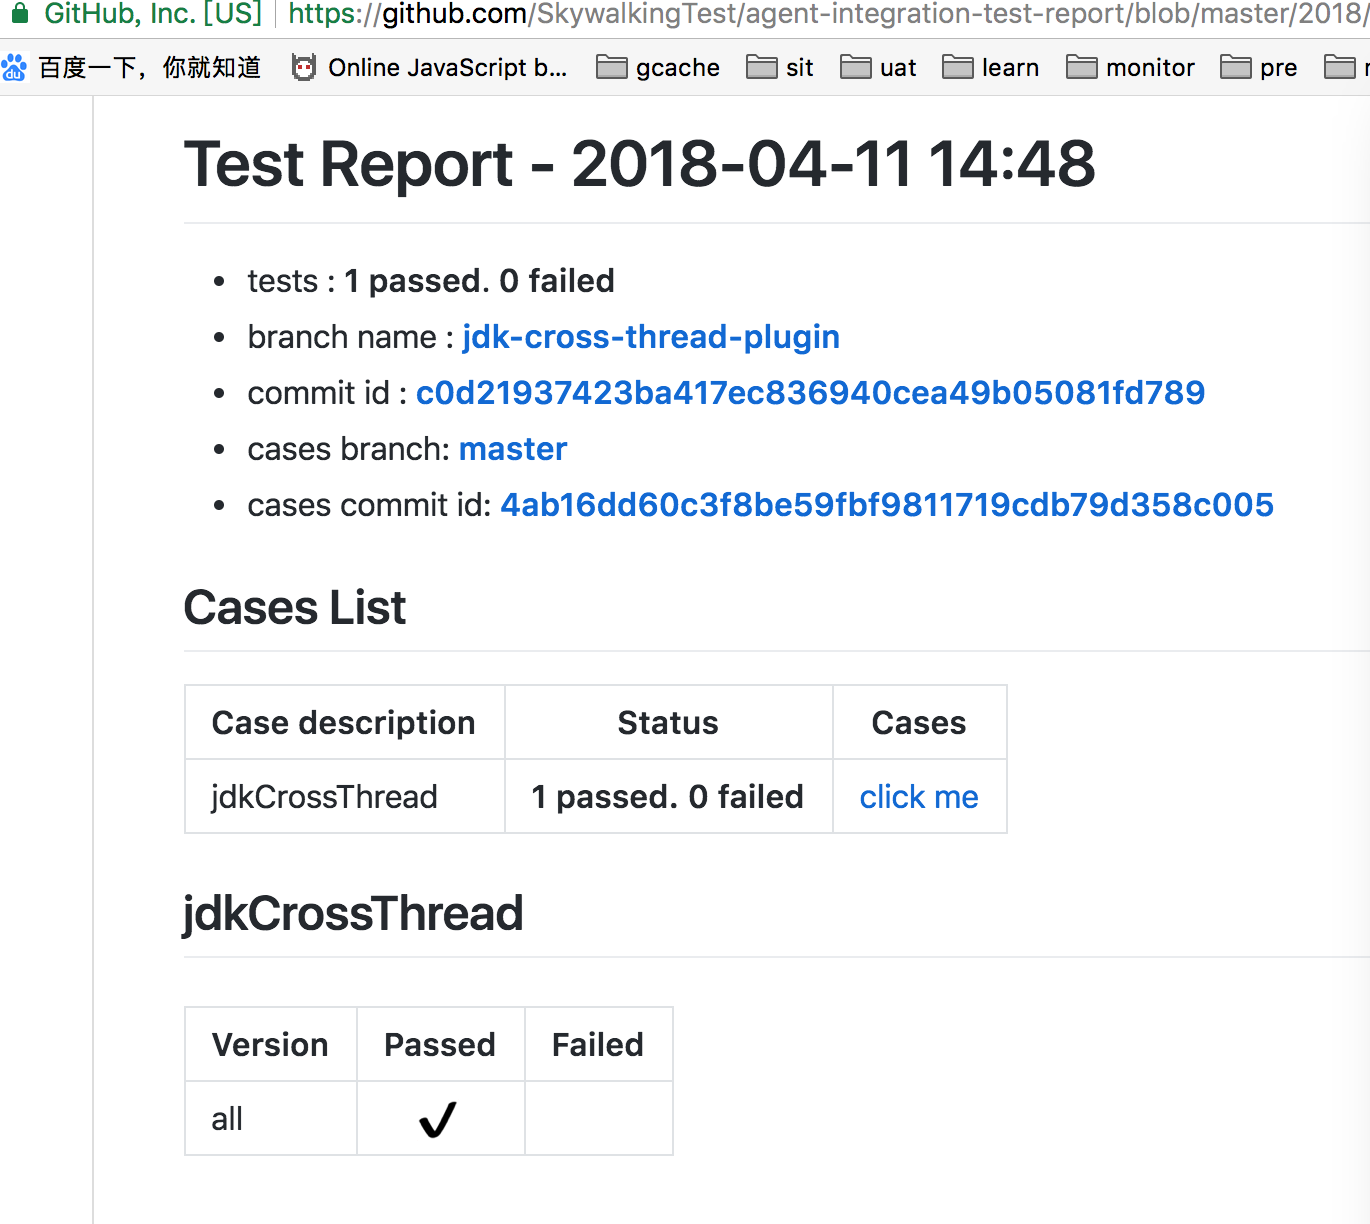The height and width of the screenshot is (1224, 1370).
Task: Open the learn bookmark folder
Action: [990, 68]
